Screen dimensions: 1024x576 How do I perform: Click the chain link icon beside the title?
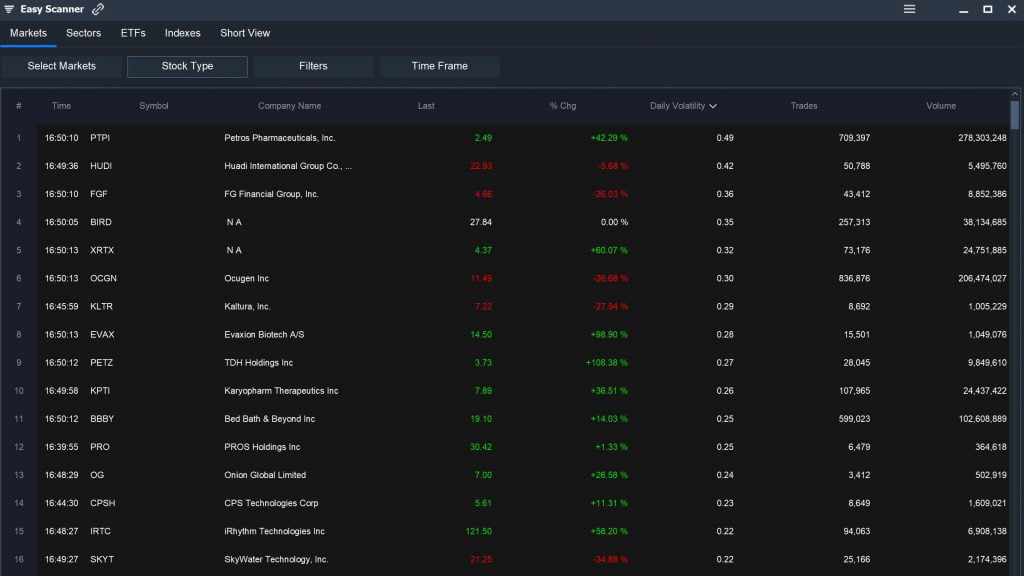pyautogui.click(x=97, y=9)
